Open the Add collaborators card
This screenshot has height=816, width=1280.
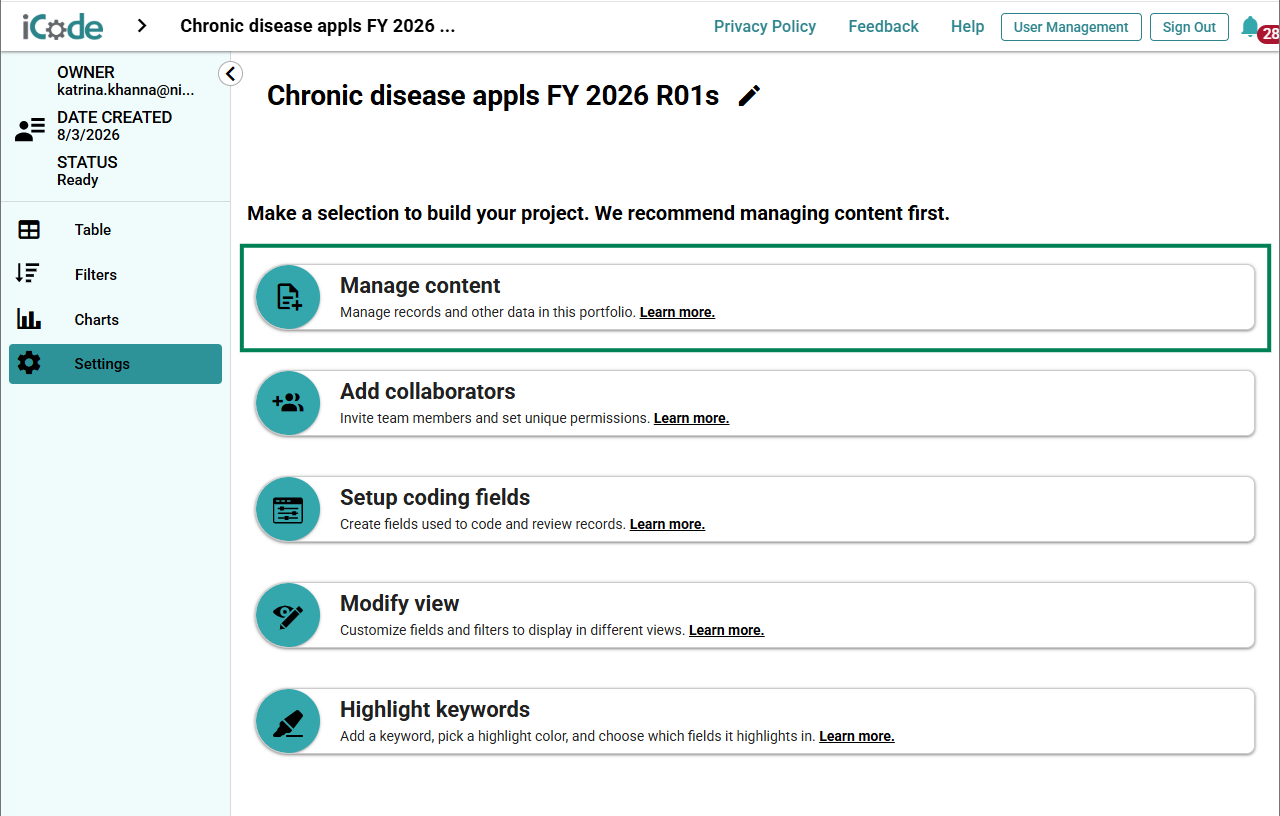[755, 403]
